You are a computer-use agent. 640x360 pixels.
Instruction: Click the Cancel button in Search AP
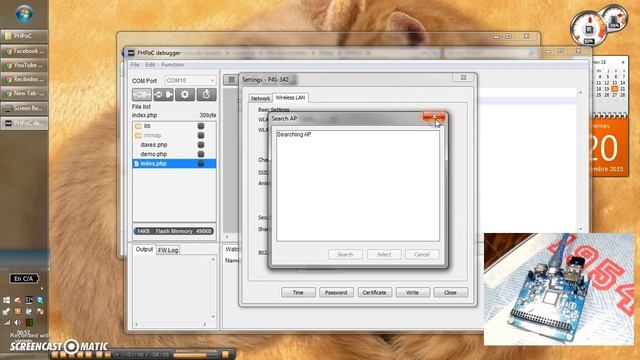(422, 254)
